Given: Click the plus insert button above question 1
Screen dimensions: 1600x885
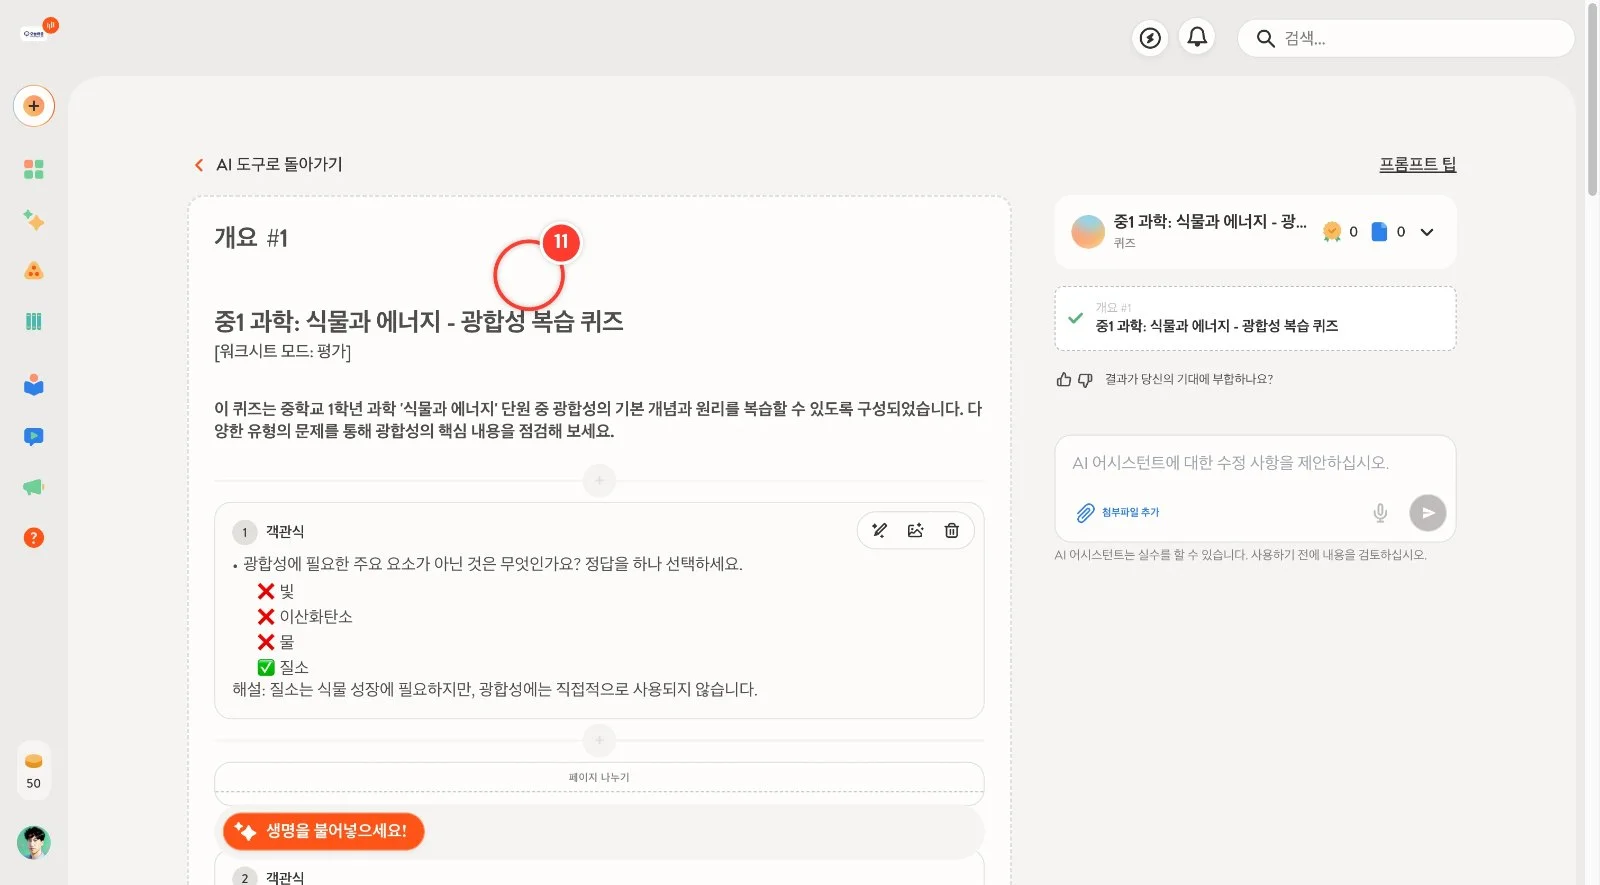Looking at the screenshot, I should click(599, 481).
